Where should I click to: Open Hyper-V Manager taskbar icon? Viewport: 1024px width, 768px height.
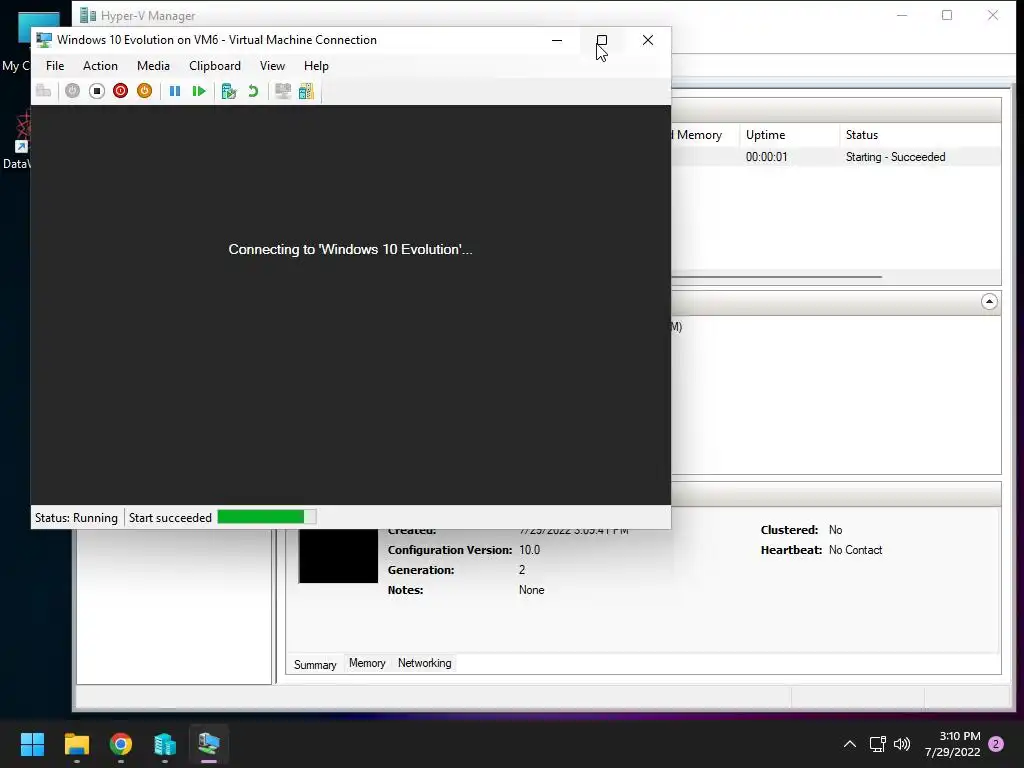tap(165, 744)
